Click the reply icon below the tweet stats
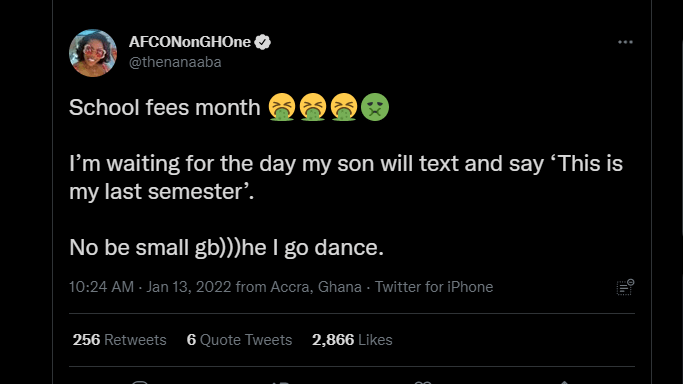The height and width of the screenshot is (384, 683). tap(140, 382)
